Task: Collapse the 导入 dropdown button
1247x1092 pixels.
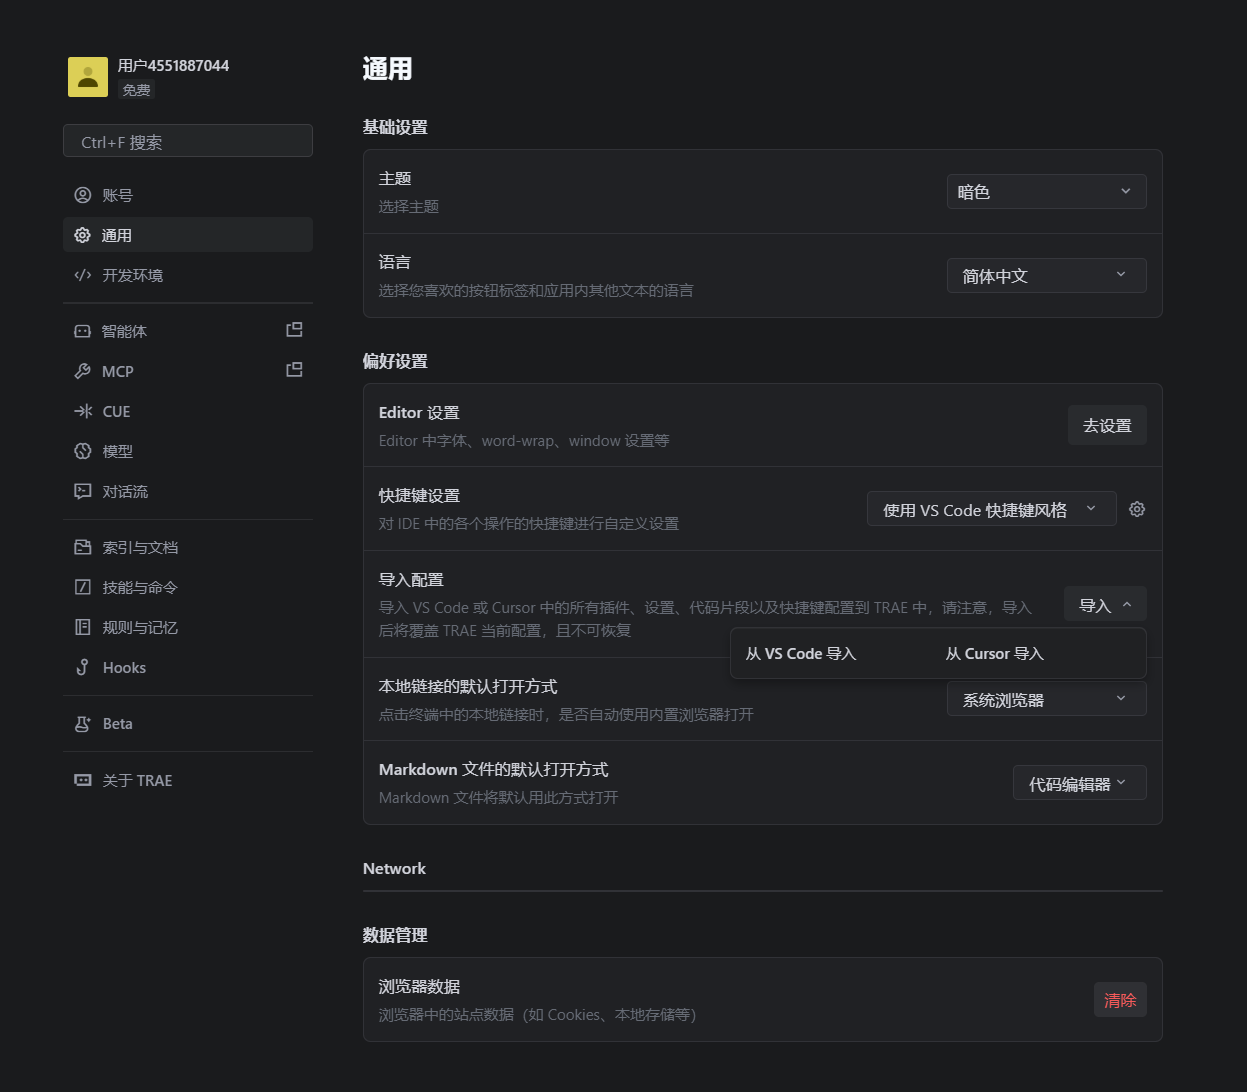Action: [x=1105, y=605]
